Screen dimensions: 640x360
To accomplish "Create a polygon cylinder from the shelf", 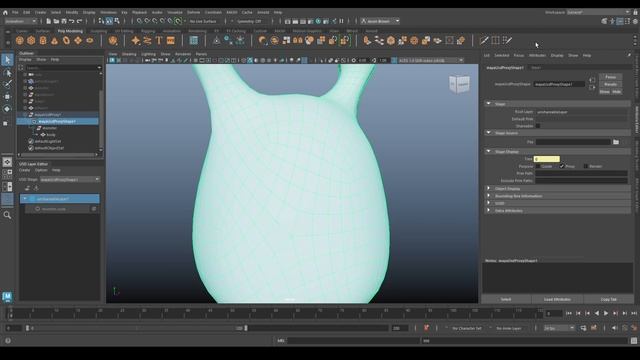I will point(43,40).
